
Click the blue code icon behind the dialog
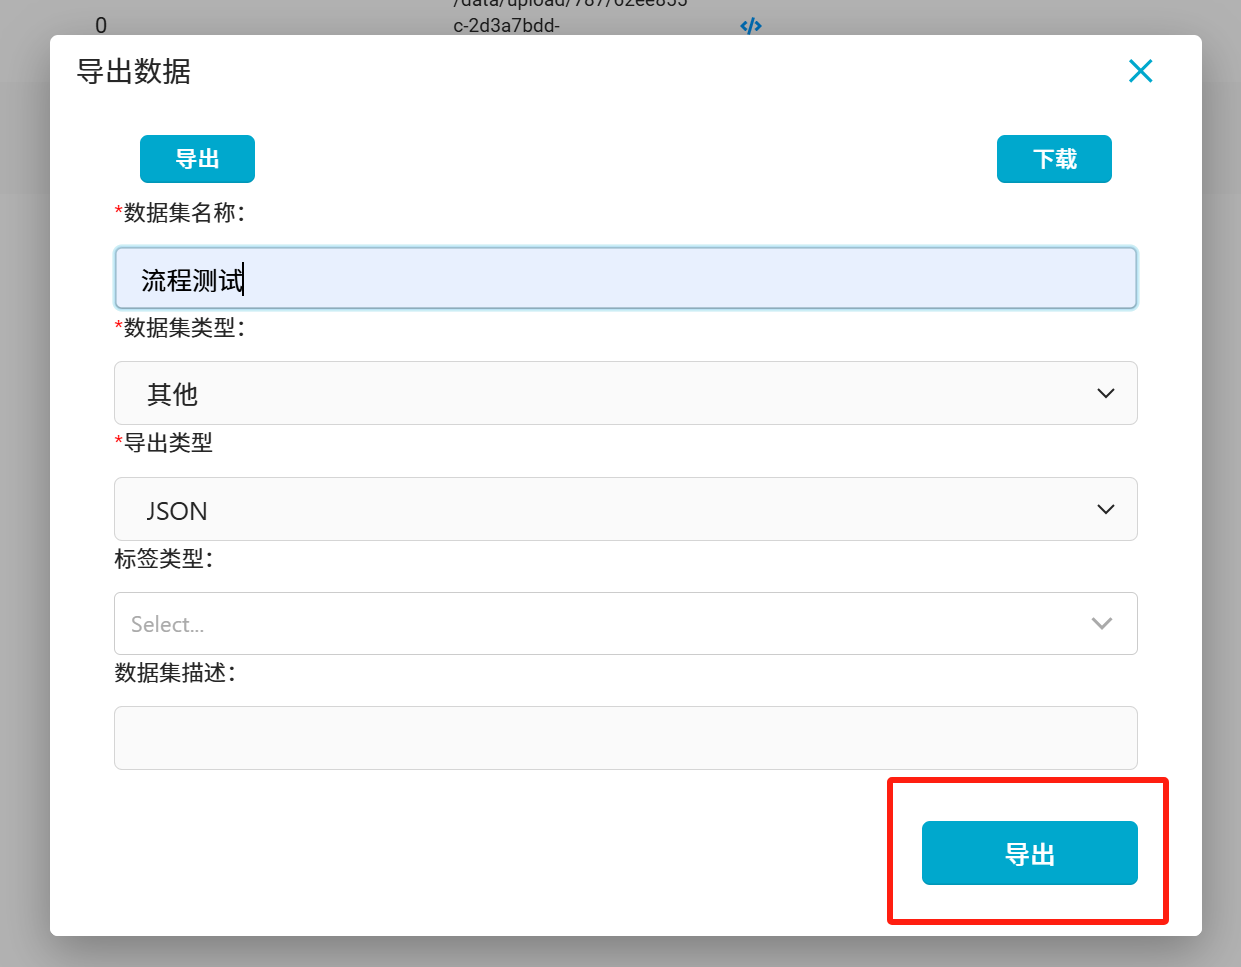click(x=751, y=26)
